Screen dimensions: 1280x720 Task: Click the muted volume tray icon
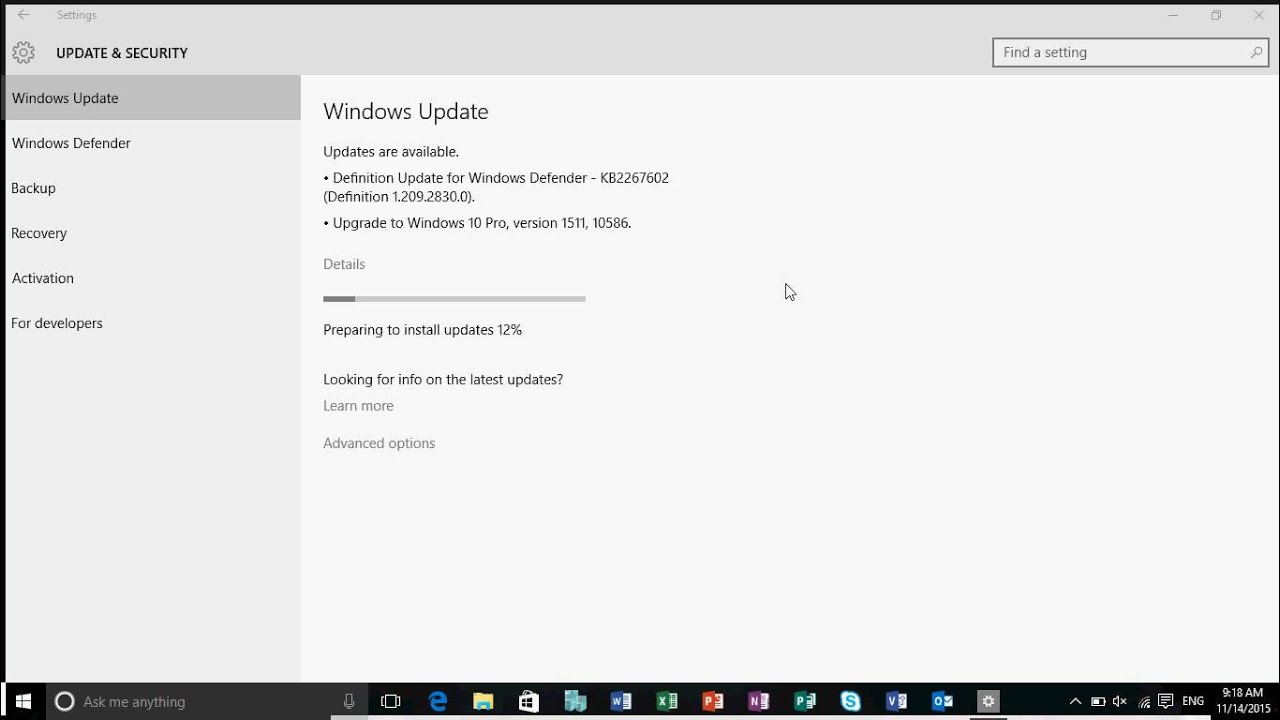1120,702
